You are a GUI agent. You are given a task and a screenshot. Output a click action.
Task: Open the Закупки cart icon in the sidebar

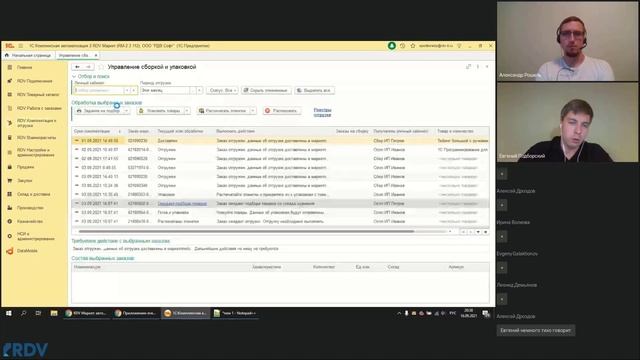[10, 180]
